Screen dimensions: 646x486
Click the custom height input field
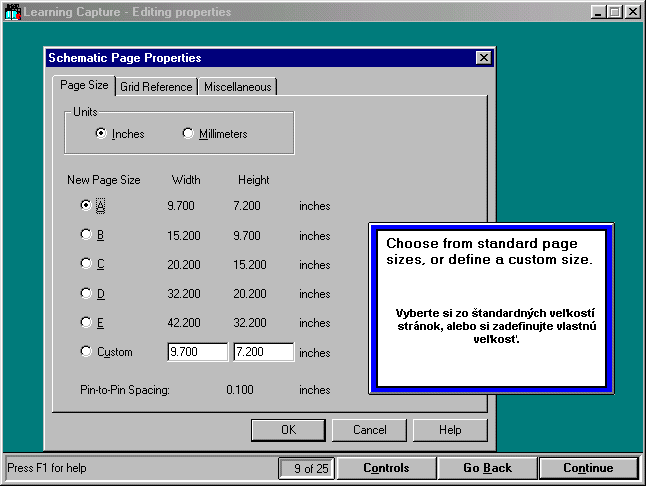click(x=263, y=352)
